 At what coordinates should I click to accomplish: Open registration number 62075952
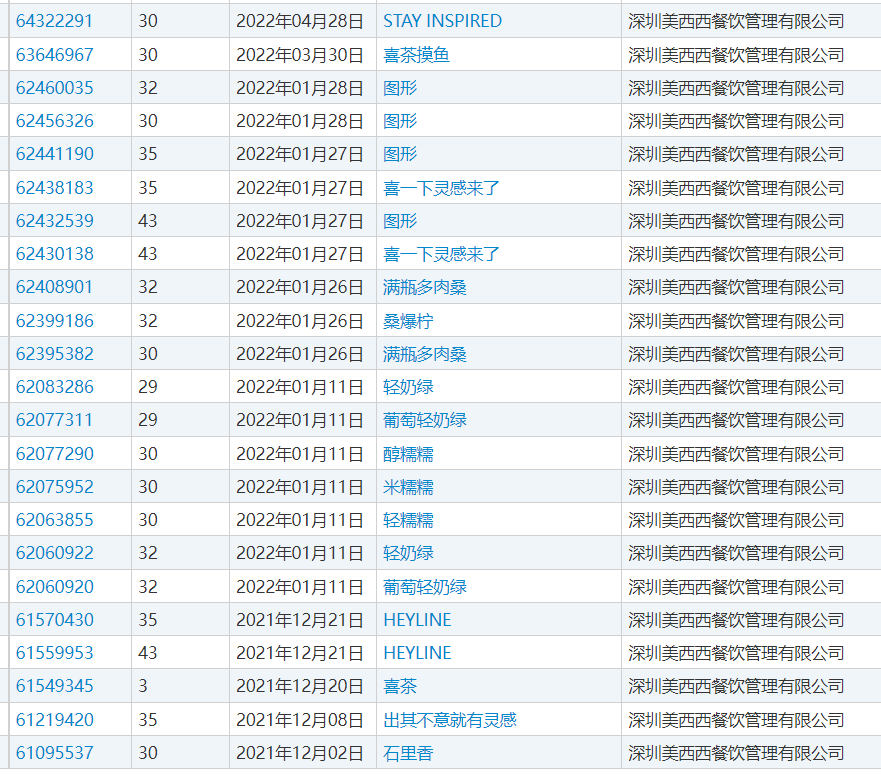tap(55, 487)
